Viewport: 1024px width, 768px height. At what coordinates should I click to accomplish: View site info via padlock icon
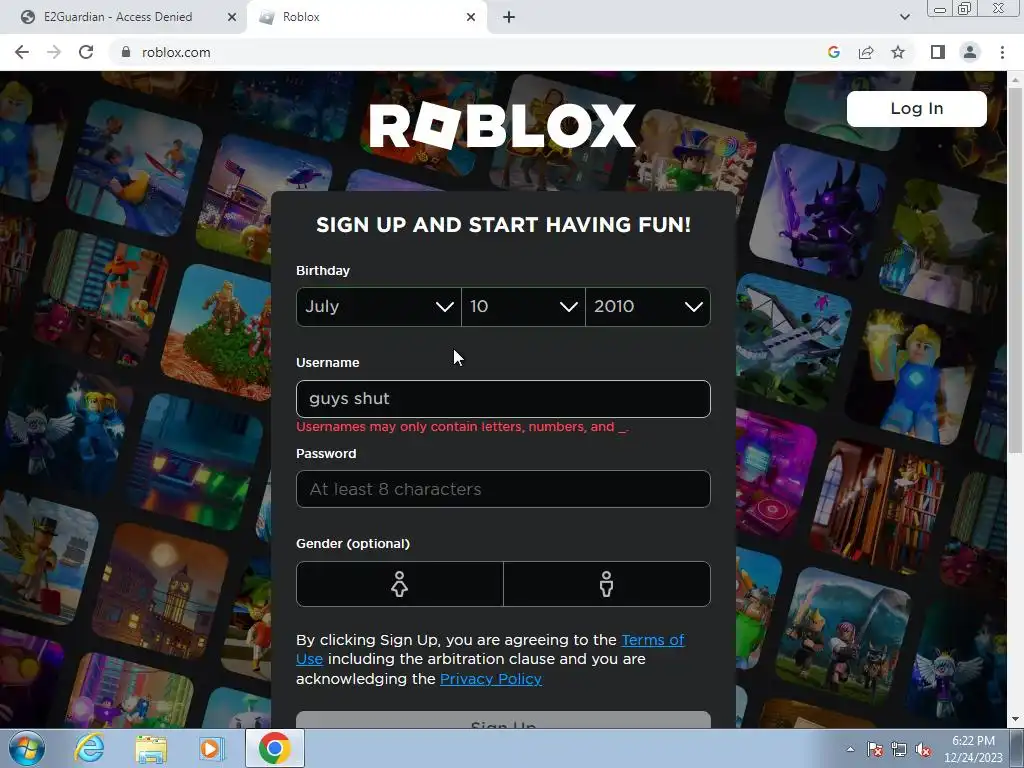[126, 52]
